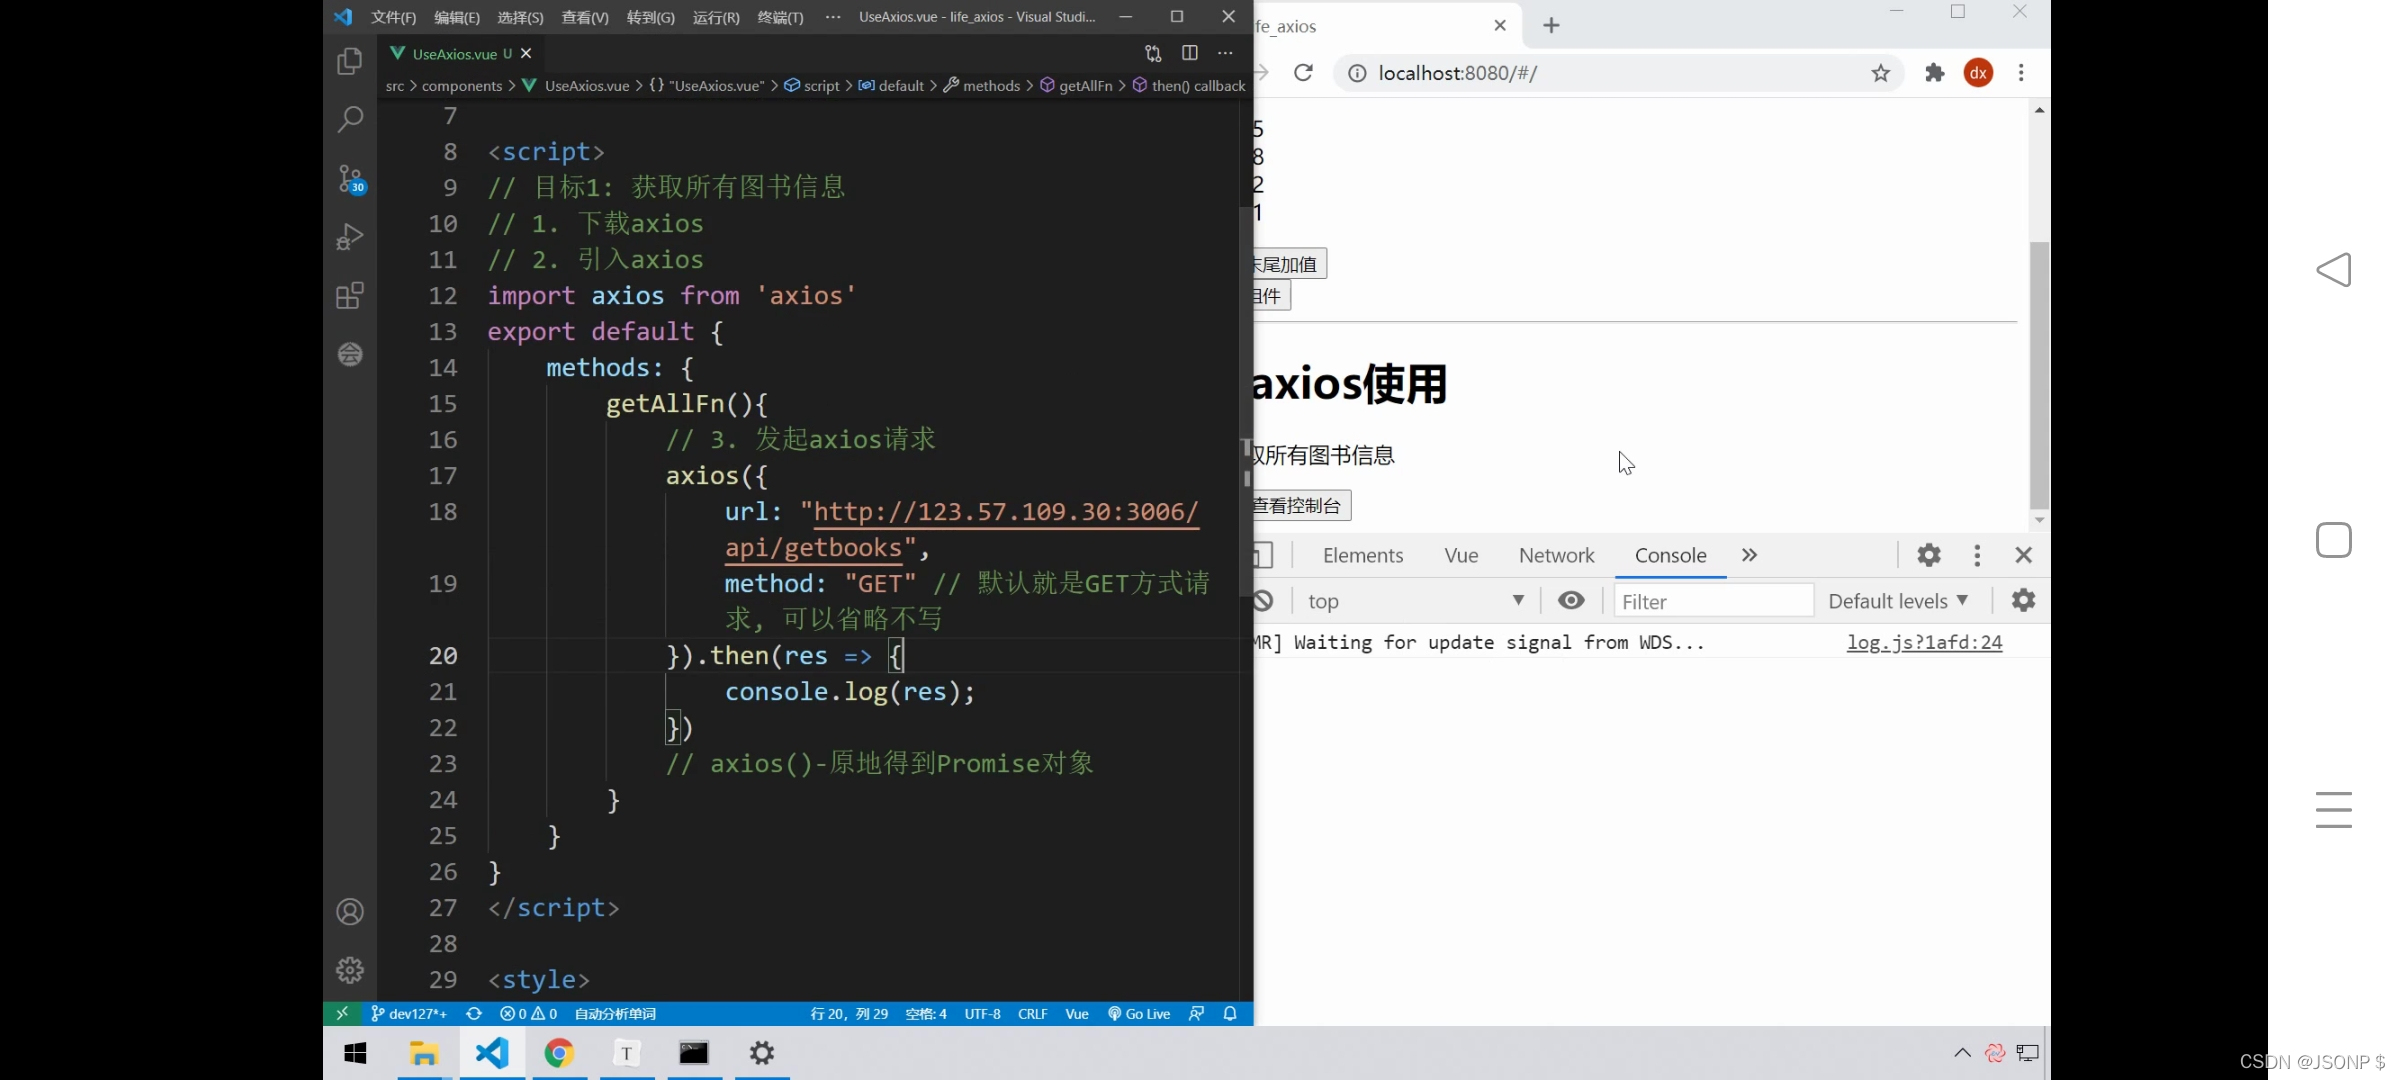
Task: Open notifications bell in status bar
Action: [1230, 1013]
